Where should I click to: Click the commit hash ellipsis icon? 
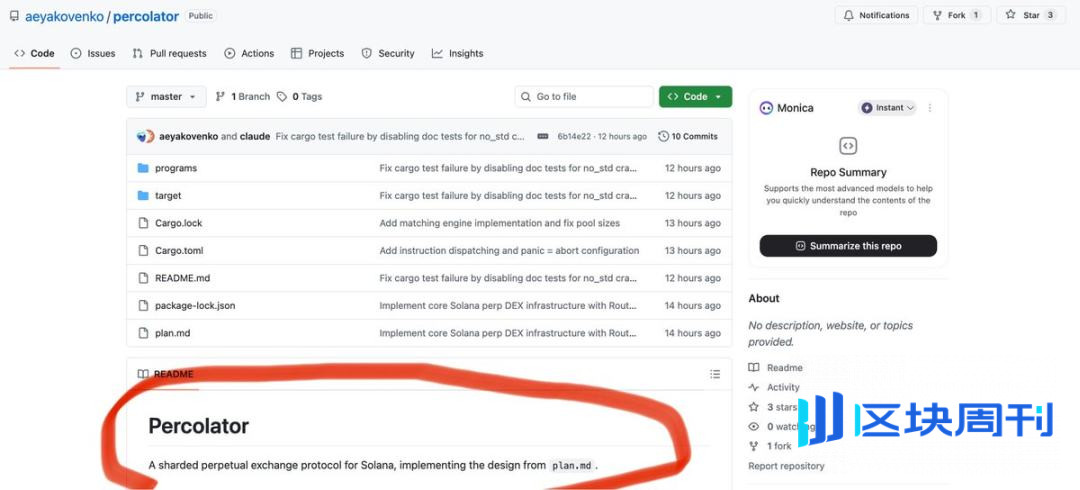(543, 136)
